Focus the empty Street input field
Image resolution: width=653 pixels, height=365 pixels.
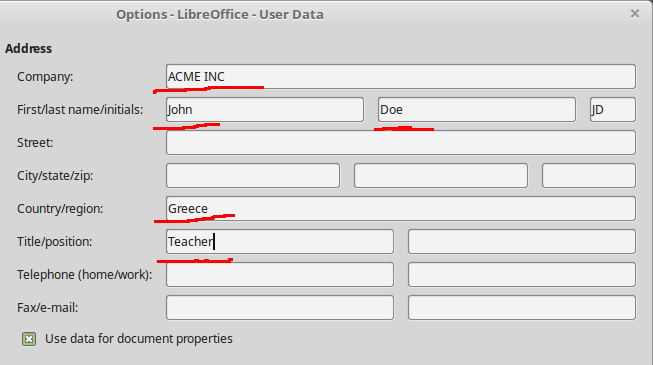point(401,142)
